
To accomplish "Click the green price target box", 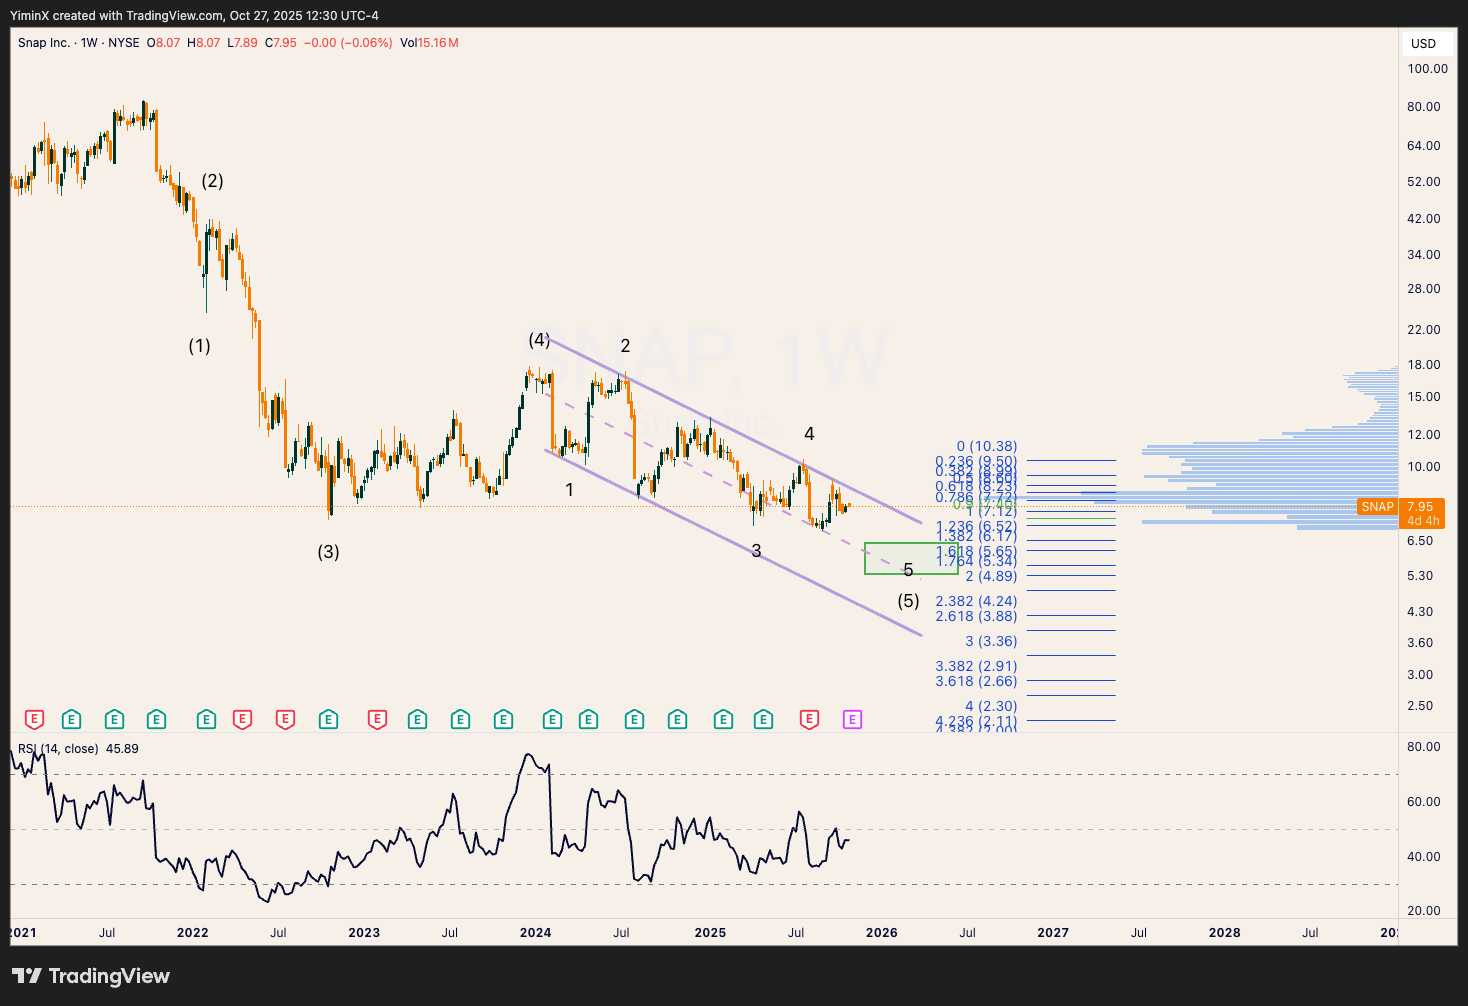I will click(x=911, y=559).
